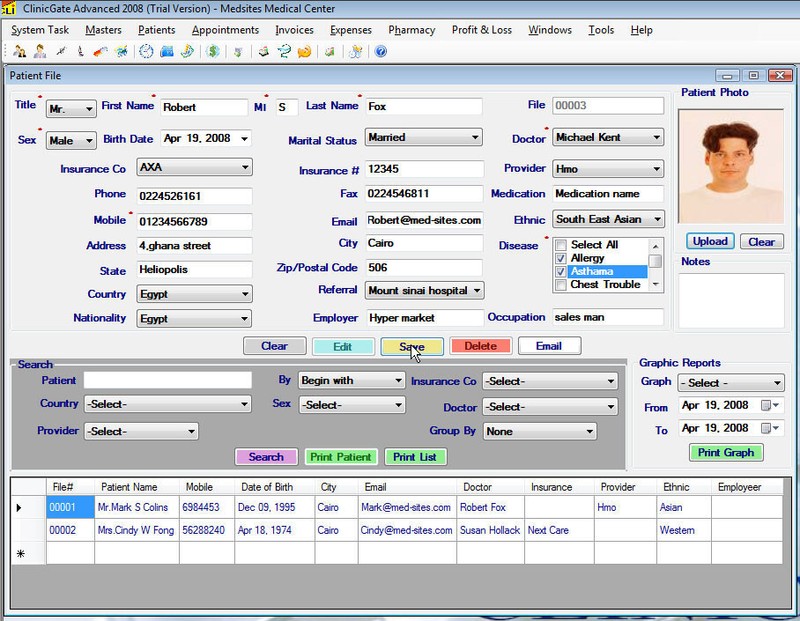Click the Mark@med-sites.com email cell
This screenshot has width=800, height=621.
coord(407,508)
